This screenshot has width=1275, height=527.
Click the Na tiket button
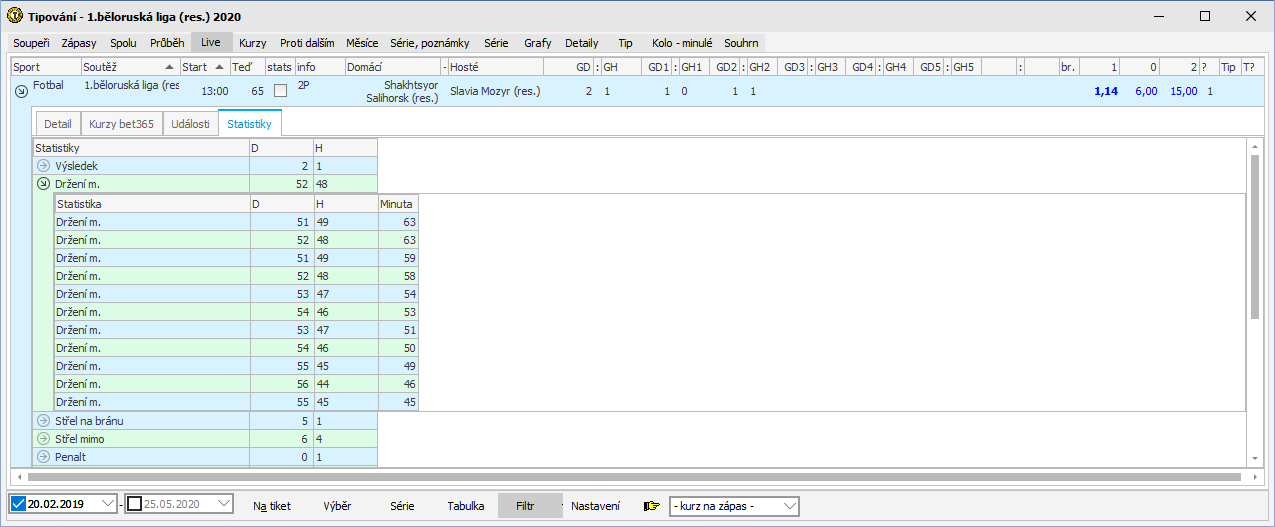(272, 506)
